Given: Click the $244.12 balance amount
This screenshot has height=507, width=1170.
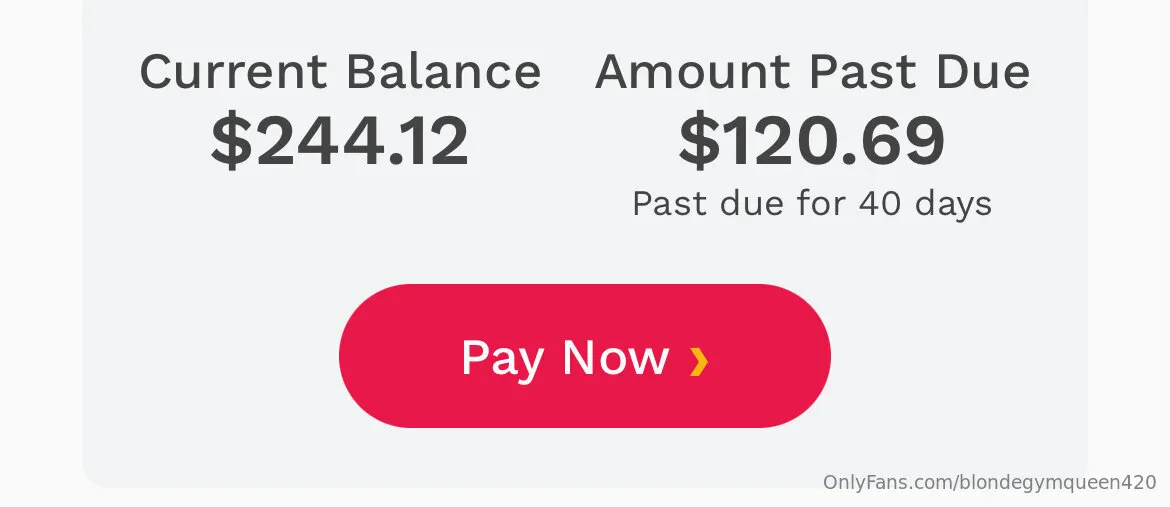Looking at the screenshot, I should tap(340, 141).
